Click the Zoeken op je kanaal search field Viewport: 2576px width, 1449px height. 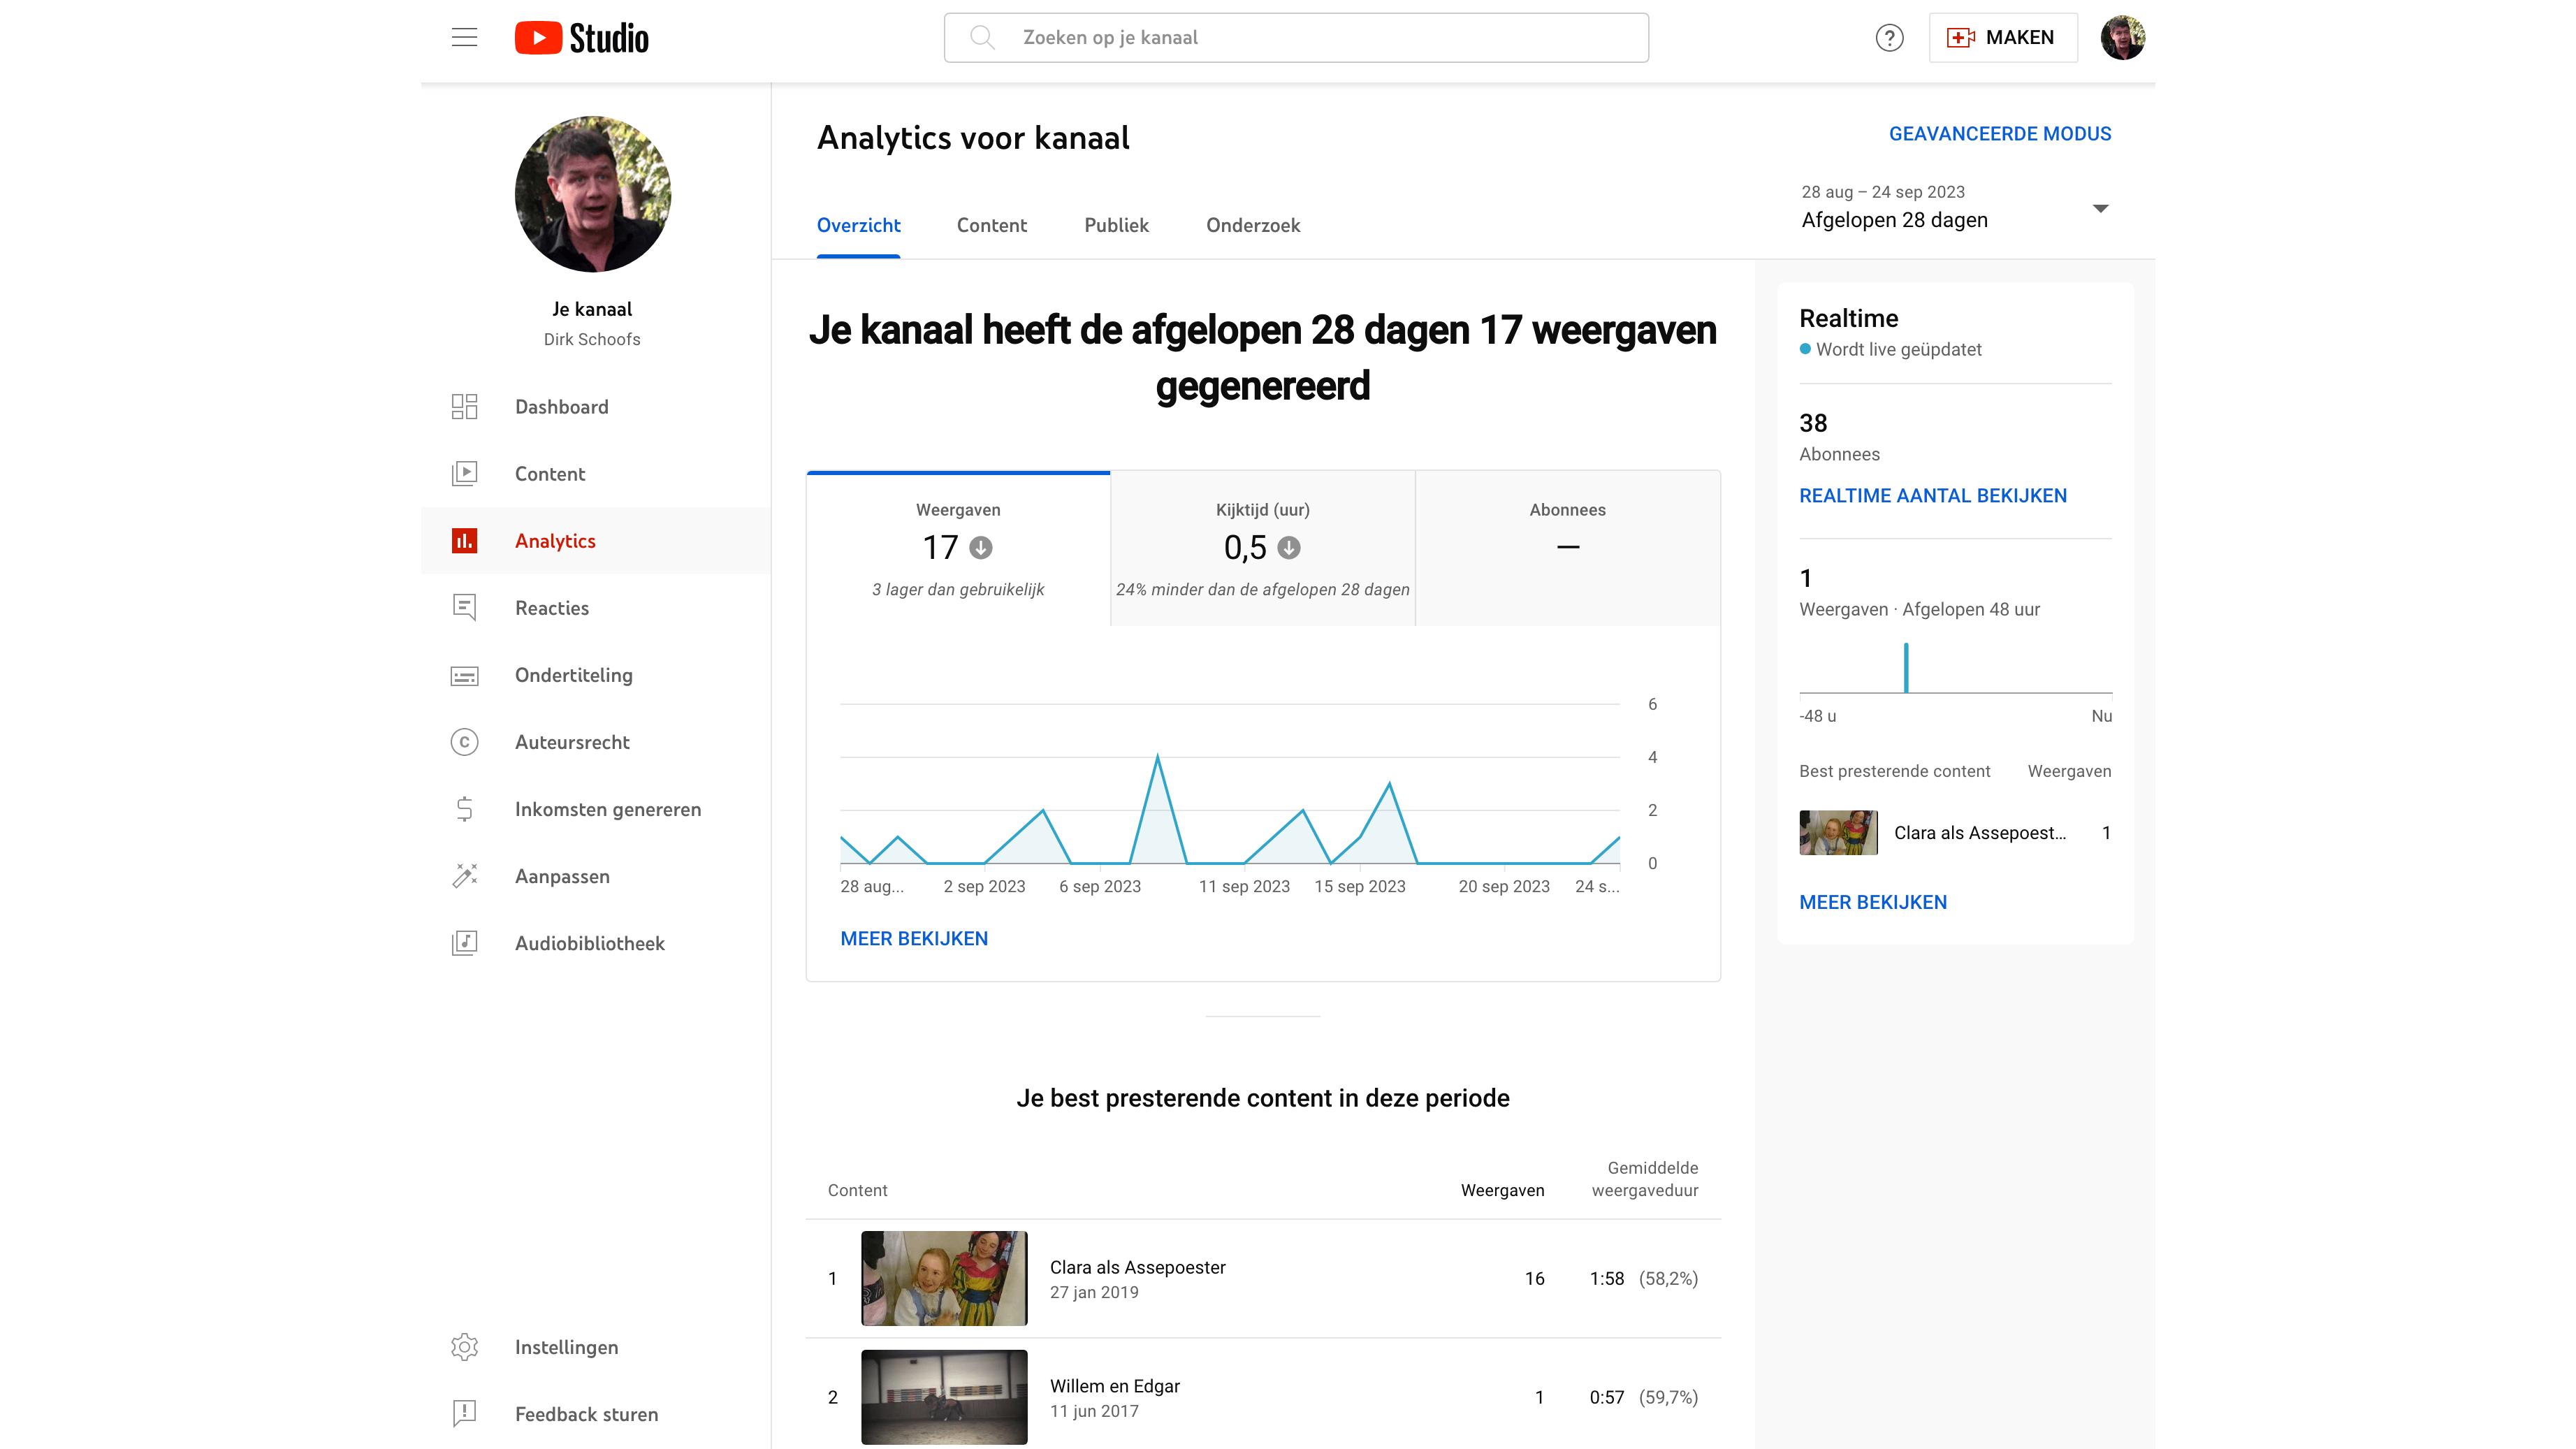click(1296, 38)
